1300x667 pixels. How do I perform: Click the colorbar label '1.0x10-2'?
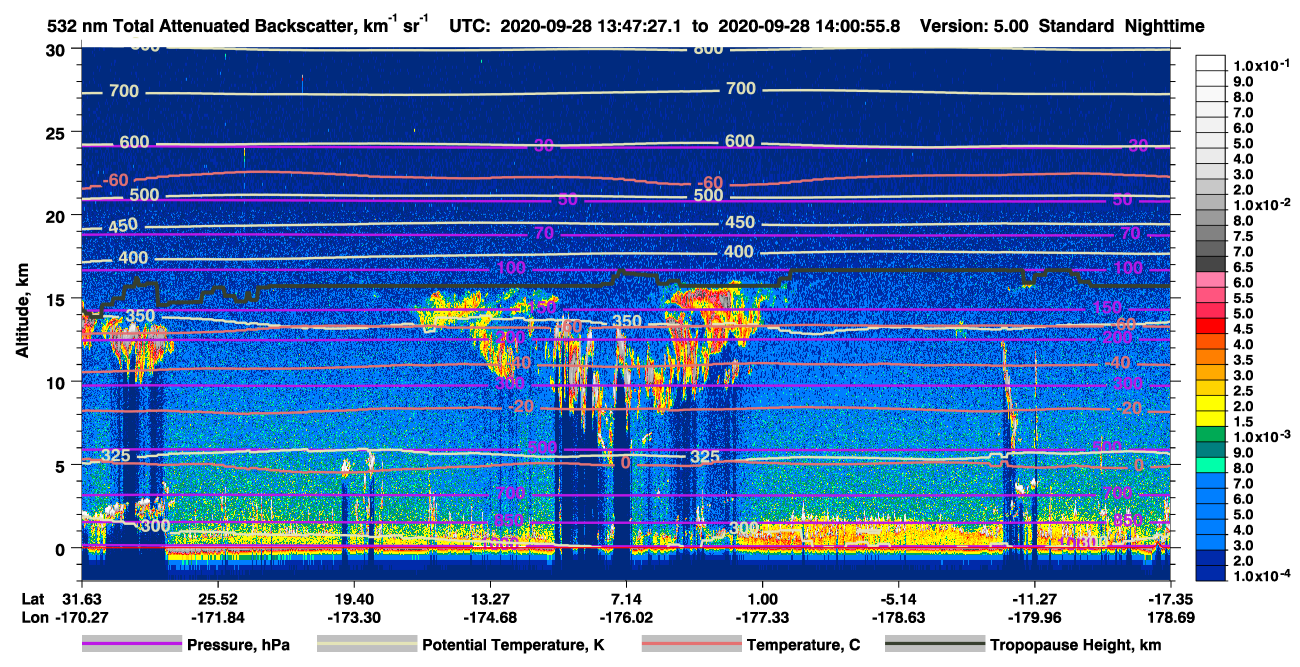[x=1261, y=204]
